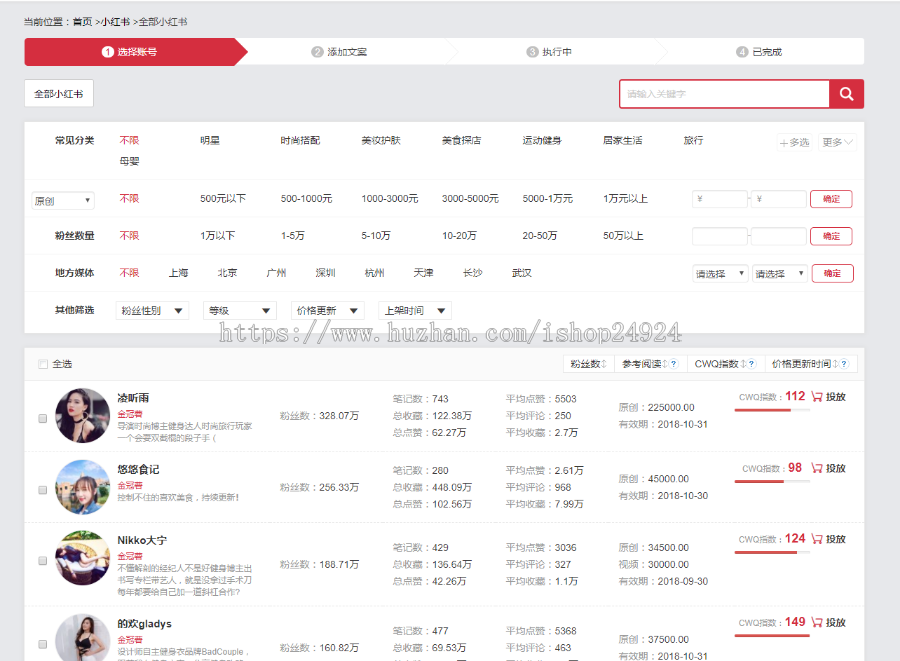Confirm fan count range with 确定
This screenshot has width=900, height=661.
click(831, 236)
